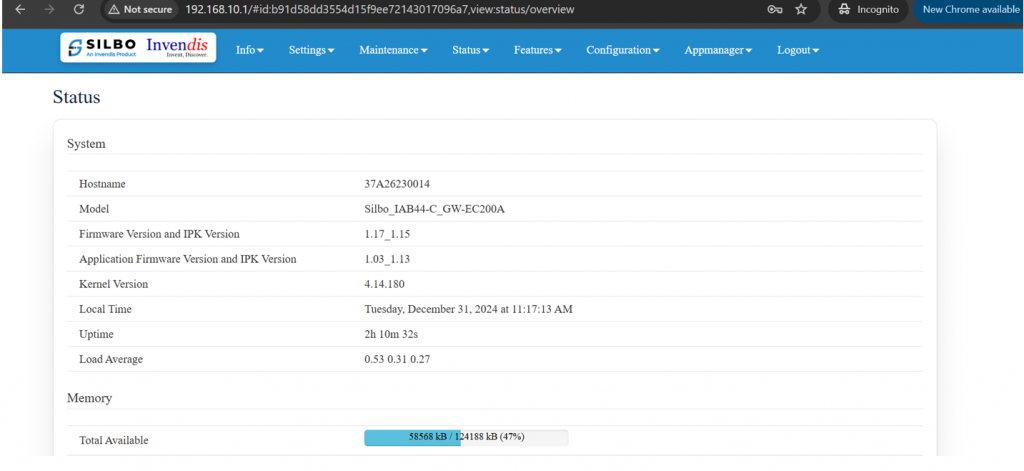Click New Chrome available button
The width and height of the screenshot is (1024, 471).
point(969,9)
